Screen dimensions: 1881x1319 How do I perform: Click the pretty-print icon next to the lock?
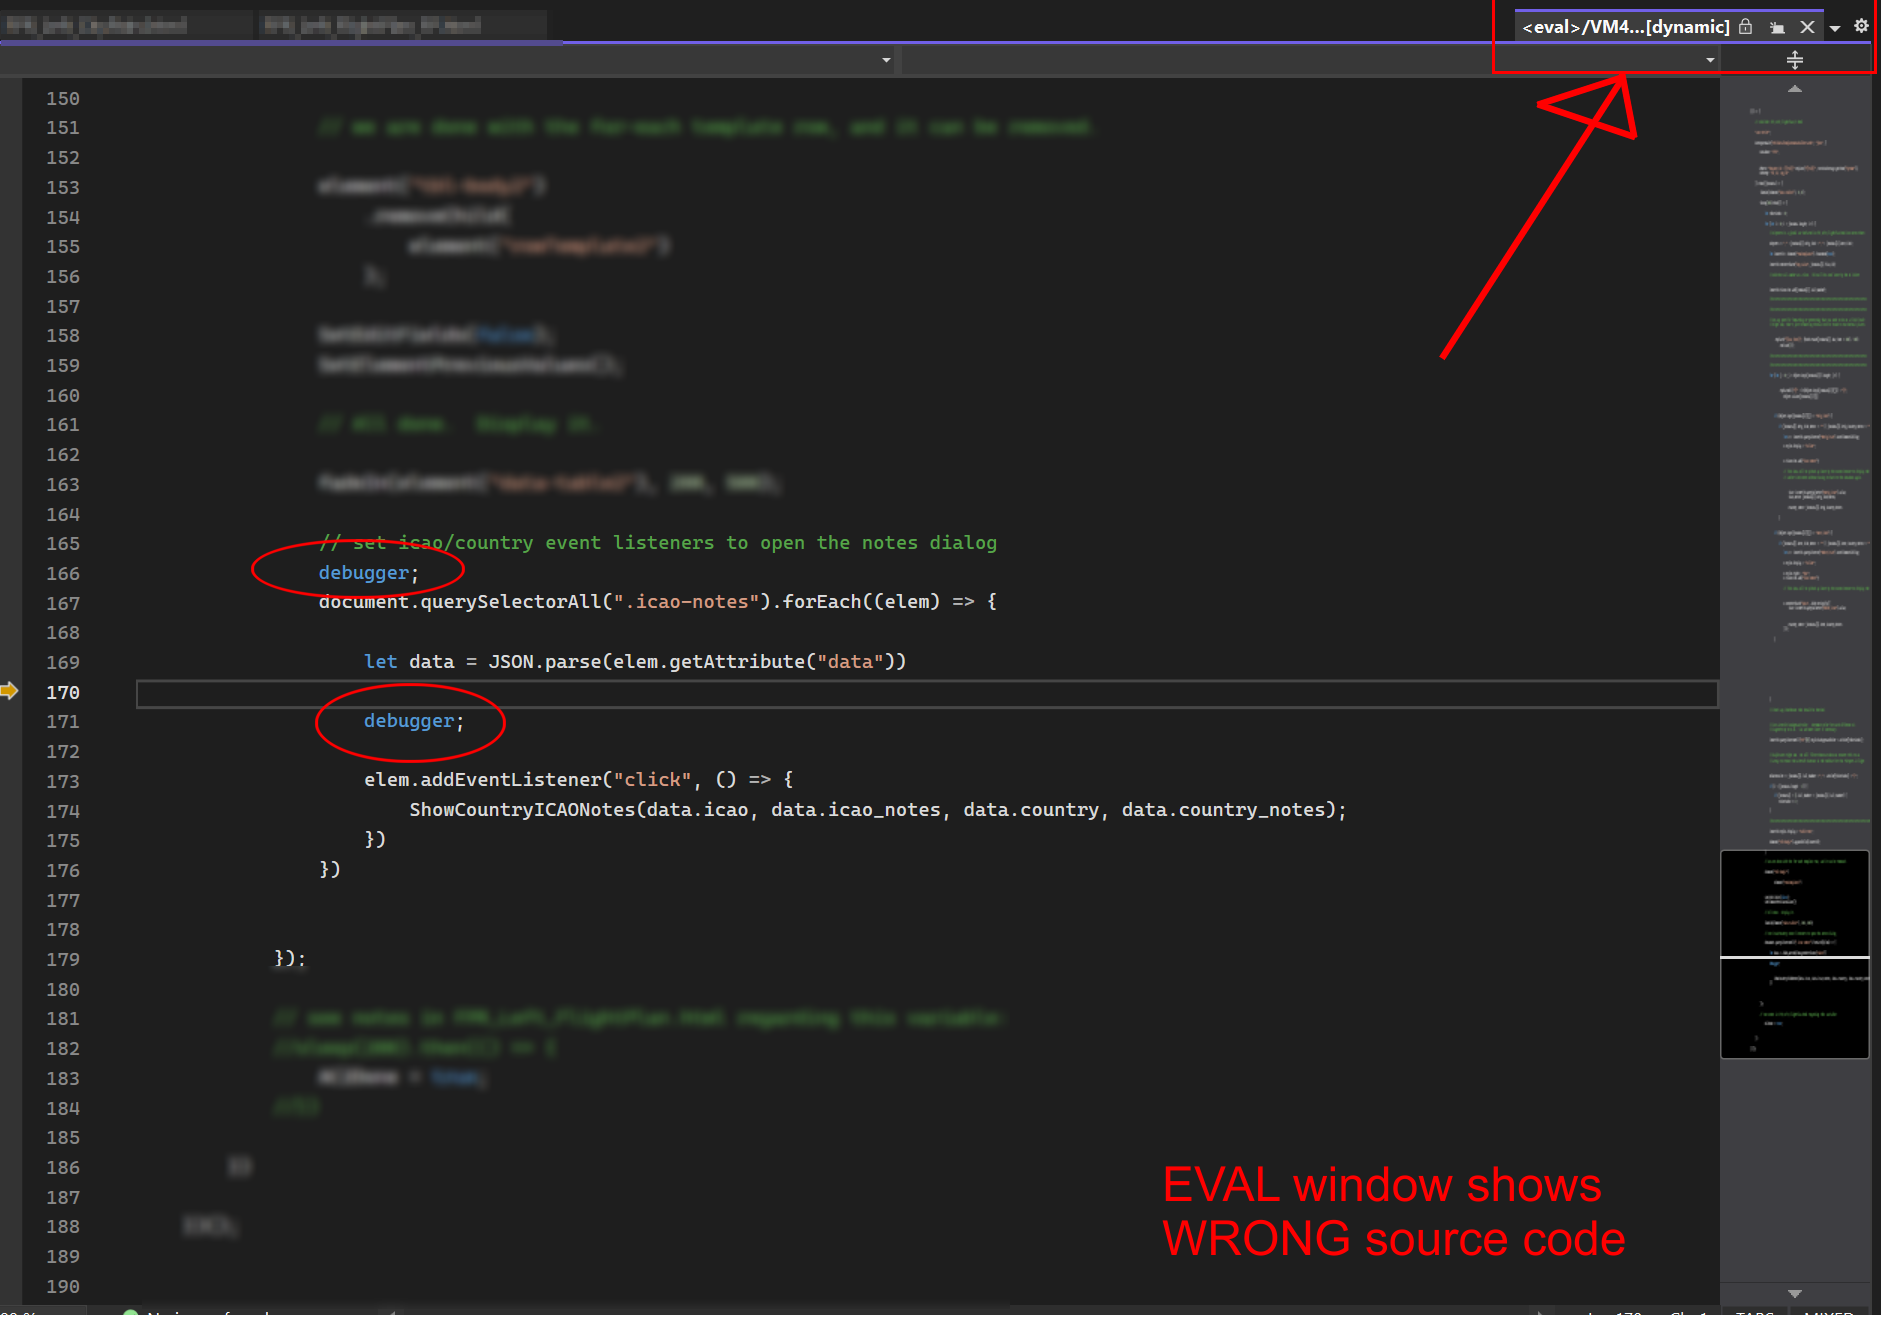pyautogui.click(x=1777, y=27)
